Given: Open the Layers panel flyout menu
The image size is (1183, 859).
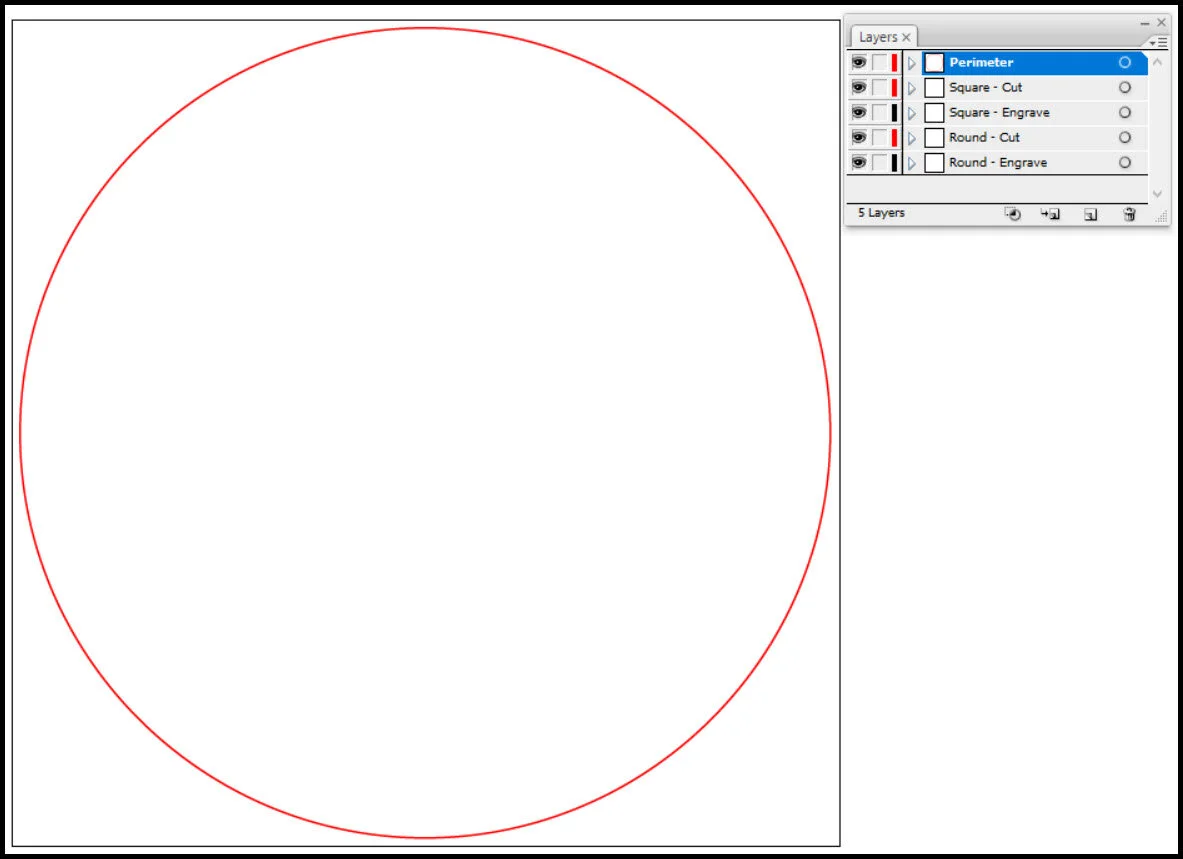Looking at the screenshot, I should [x=1158, y=42].
